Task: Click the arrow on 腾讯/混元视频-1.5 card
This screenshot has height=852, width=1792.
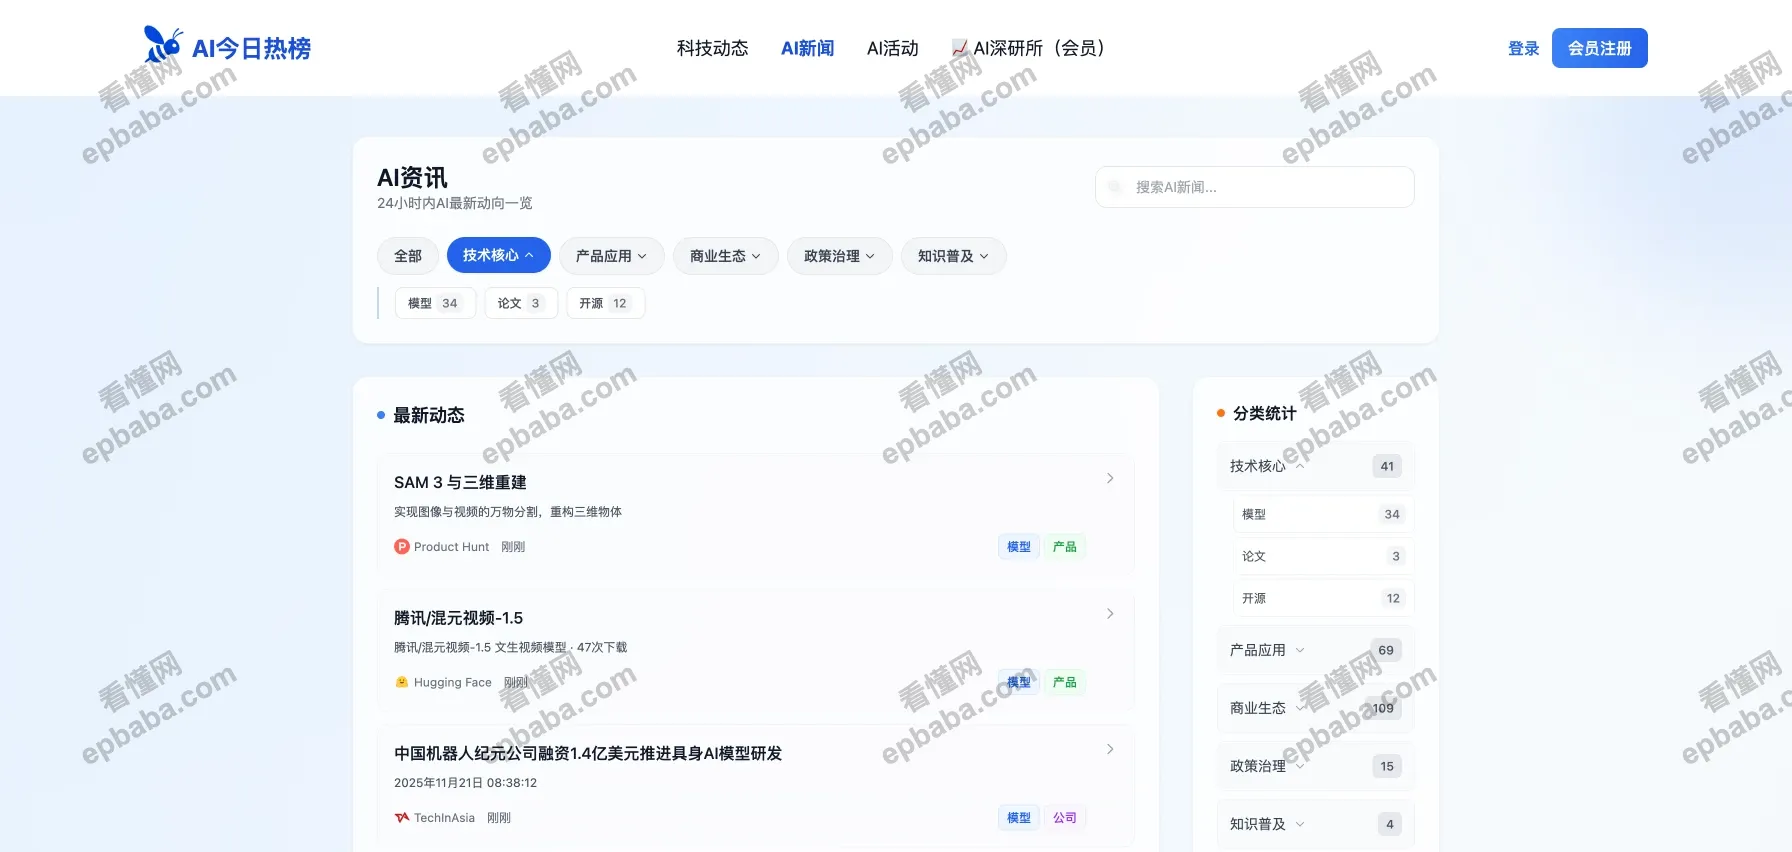Action: [x=1110, y=613]
